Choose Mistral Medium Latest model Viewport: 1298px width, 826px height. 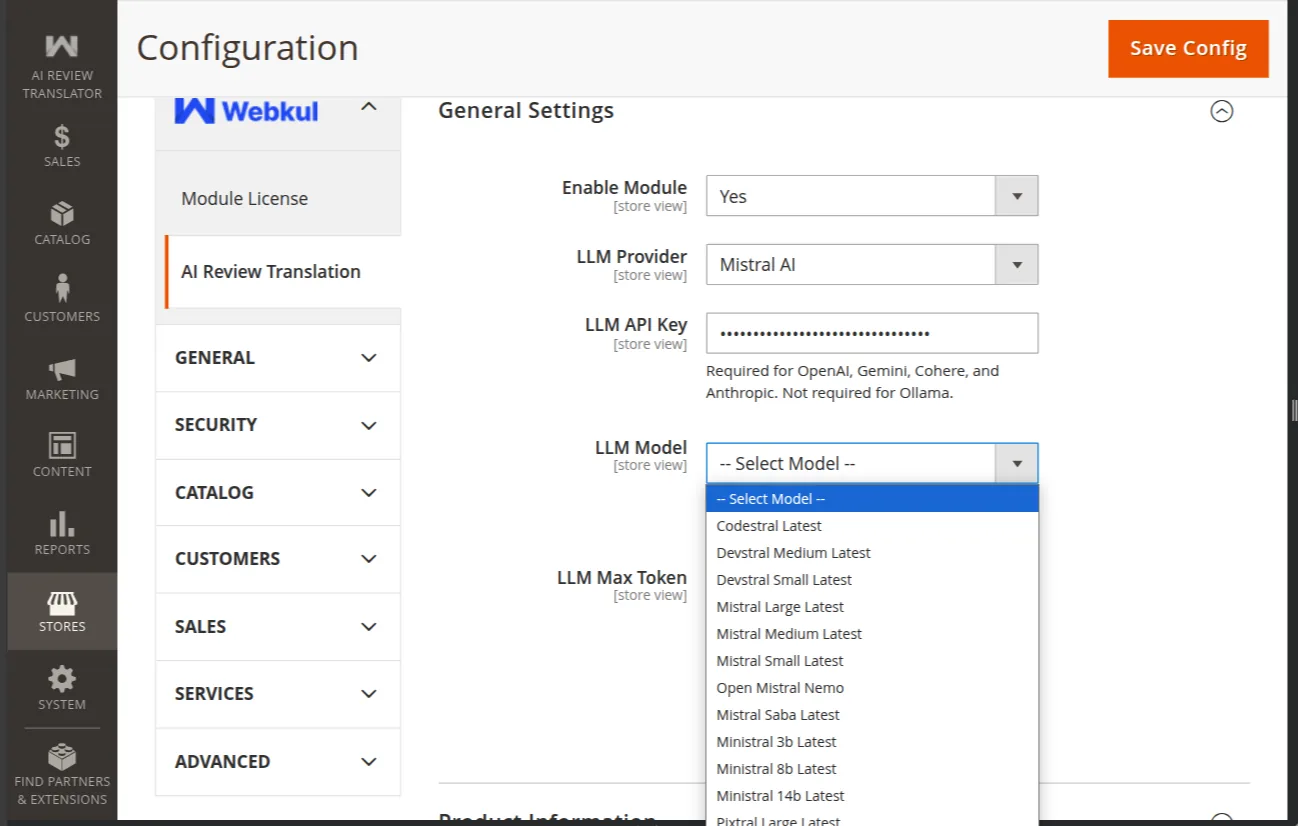tap(872, 633)
